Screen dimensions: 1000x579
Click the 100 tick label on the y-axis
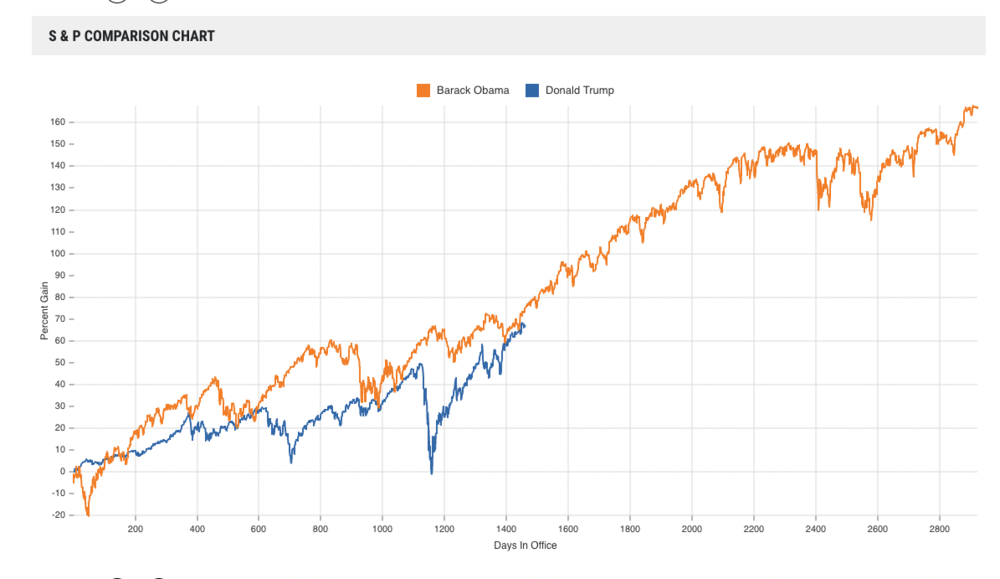[57, 253]
